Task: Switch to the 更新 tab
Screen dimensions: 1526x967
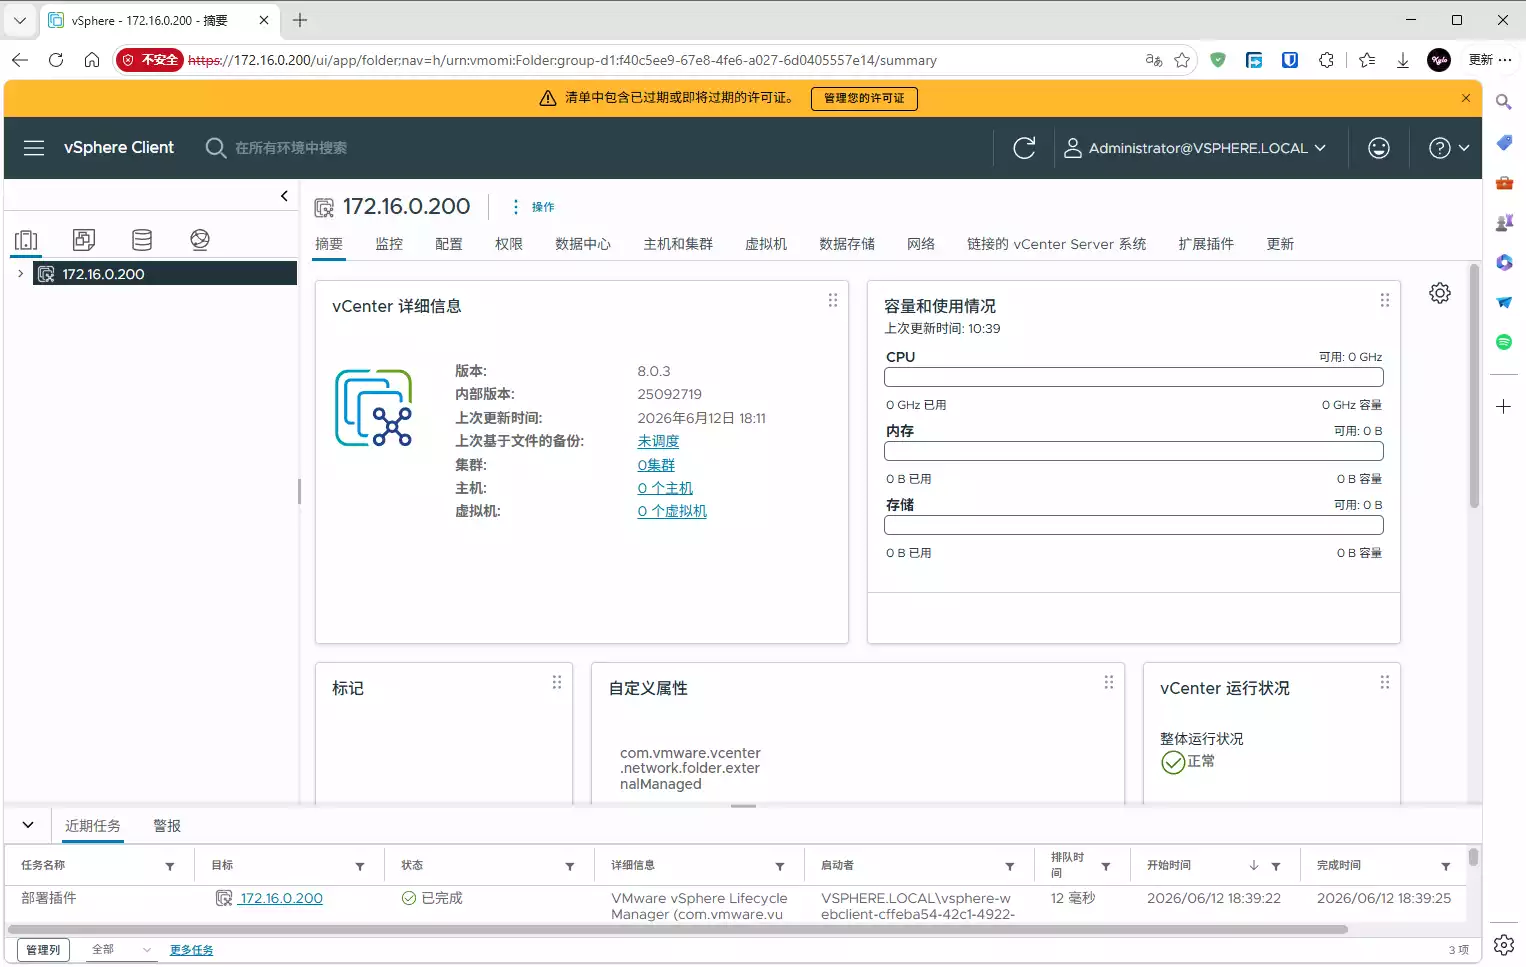Action: (1280, 244)
